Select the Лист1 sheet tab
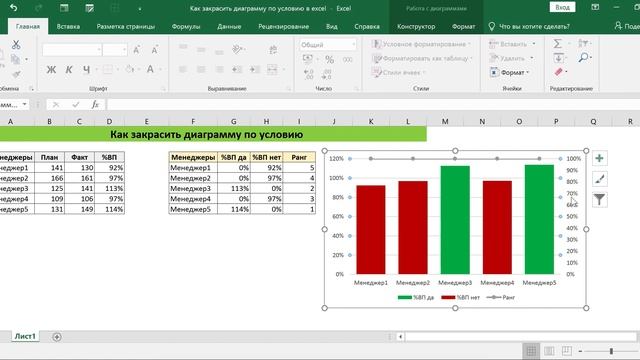640x360 pixels. (x=25, y=336)
